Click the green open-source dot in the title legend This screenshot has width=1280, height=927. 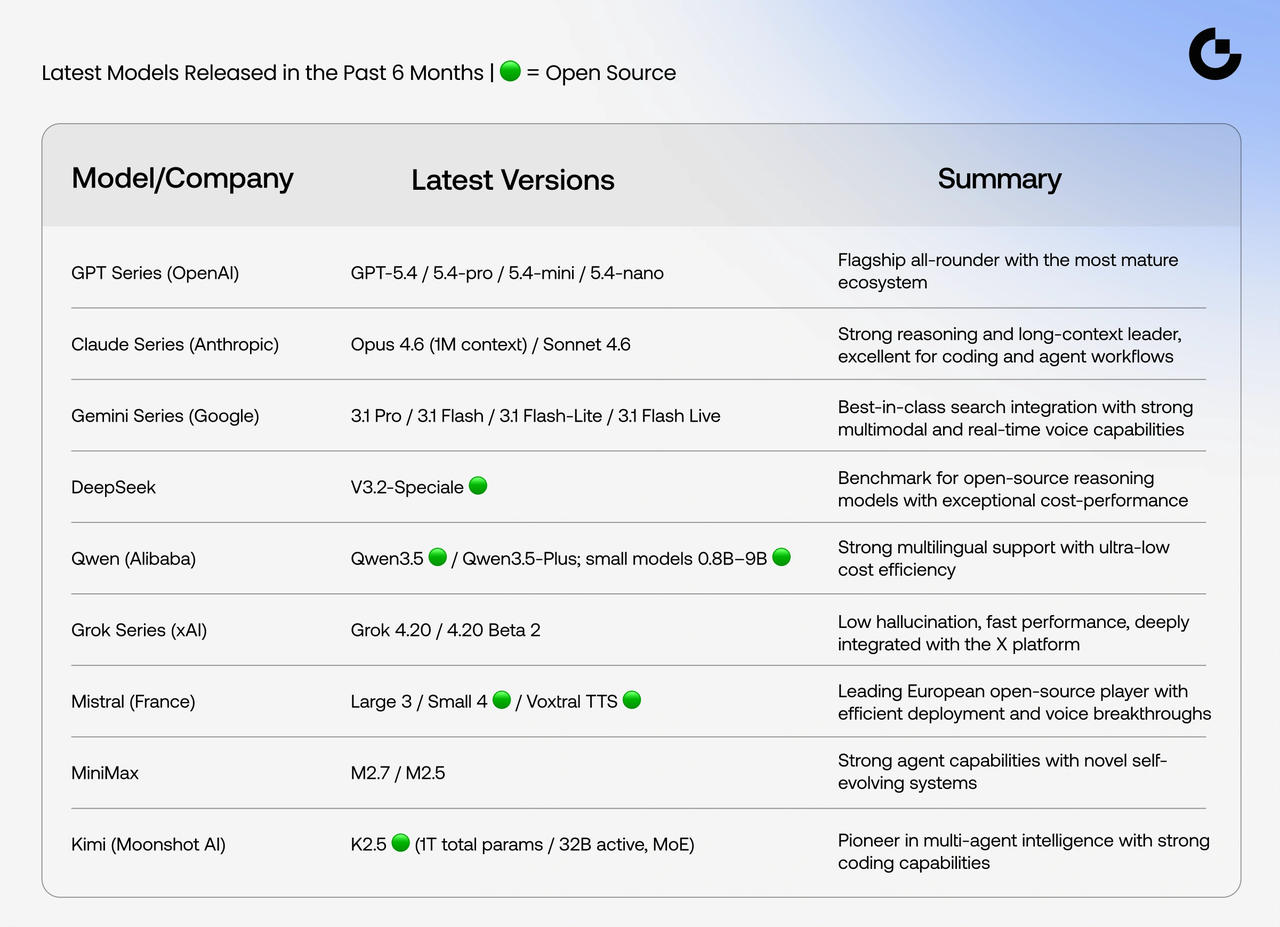[x=510, y=72]
